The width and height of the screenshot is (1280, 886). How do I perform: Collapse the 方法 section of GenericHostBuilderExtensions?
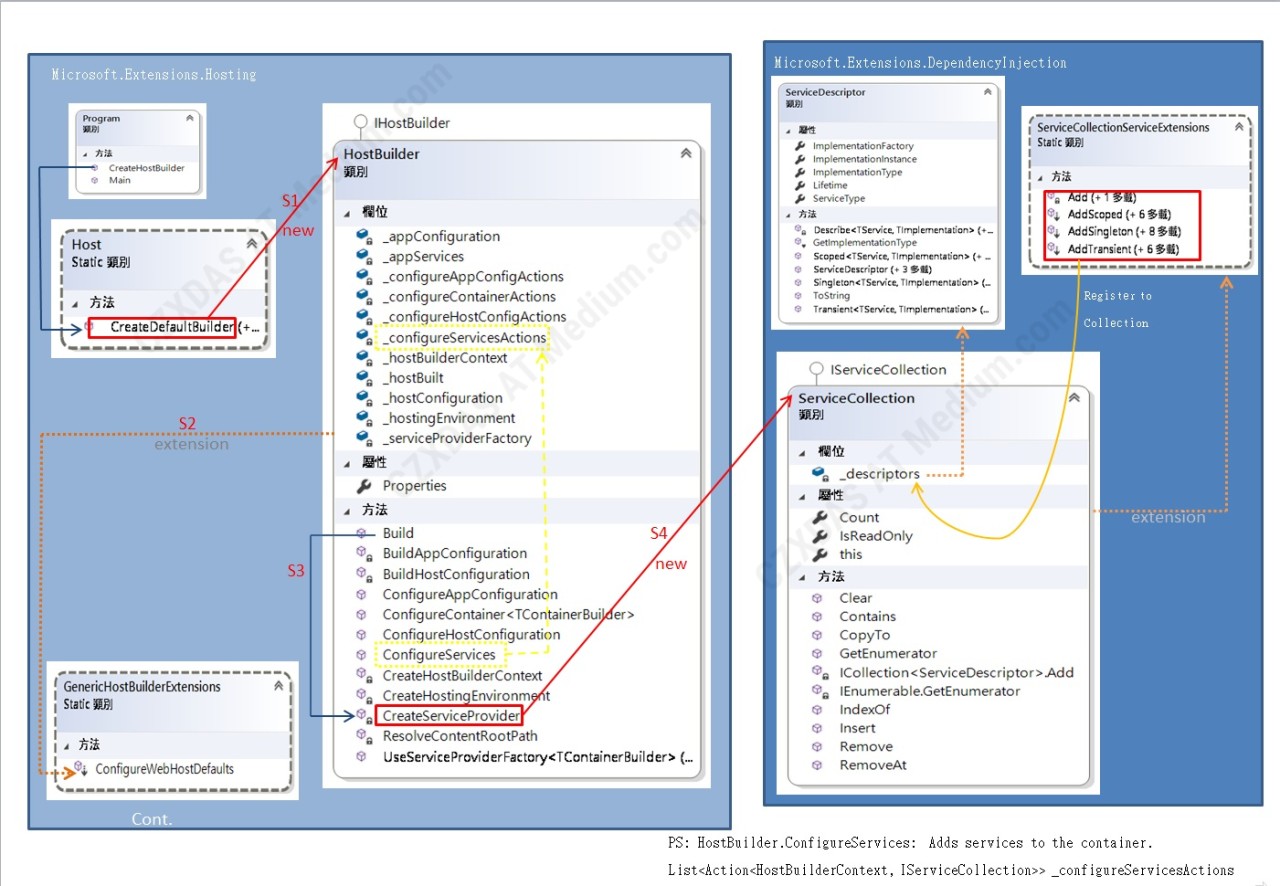[67, 745]
